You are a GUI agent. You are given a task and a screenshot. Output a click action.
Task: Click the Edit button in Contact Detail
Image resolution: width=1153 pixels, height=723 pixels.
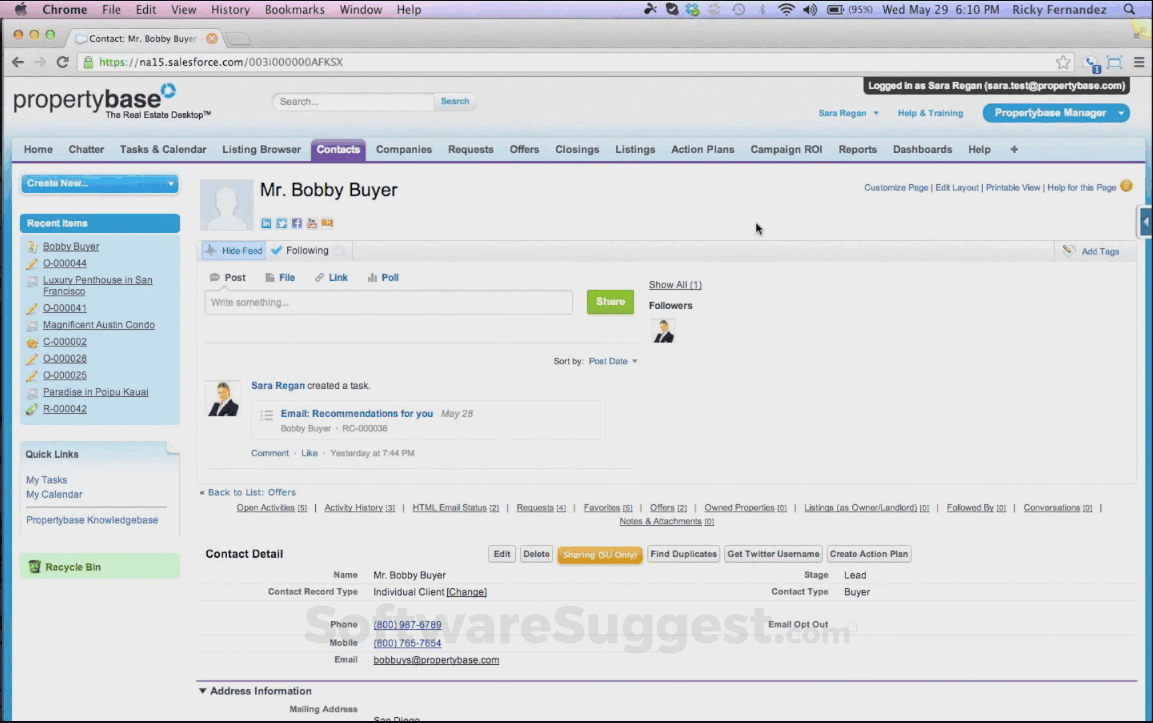(x=501, y=553)
